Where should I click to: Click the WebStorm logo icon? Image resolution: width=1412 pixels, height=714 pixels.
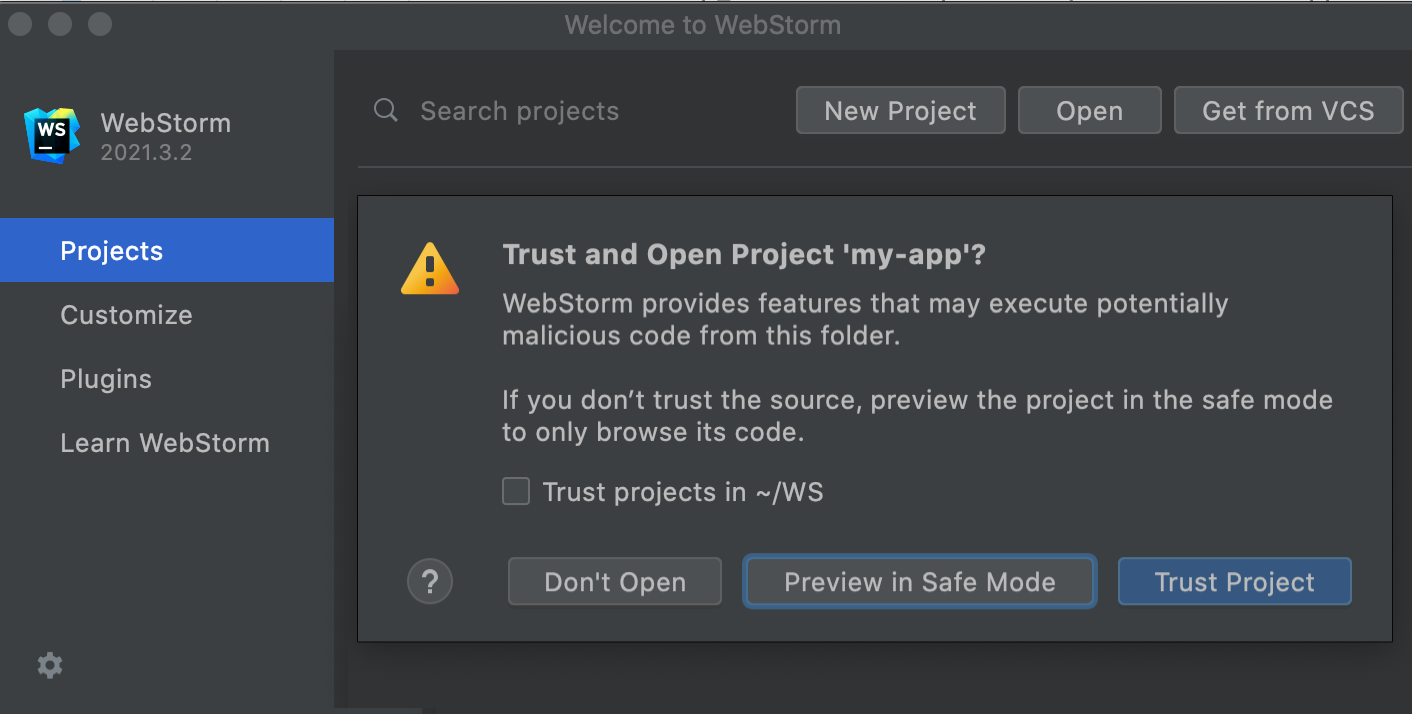click(x=51, y=136)
